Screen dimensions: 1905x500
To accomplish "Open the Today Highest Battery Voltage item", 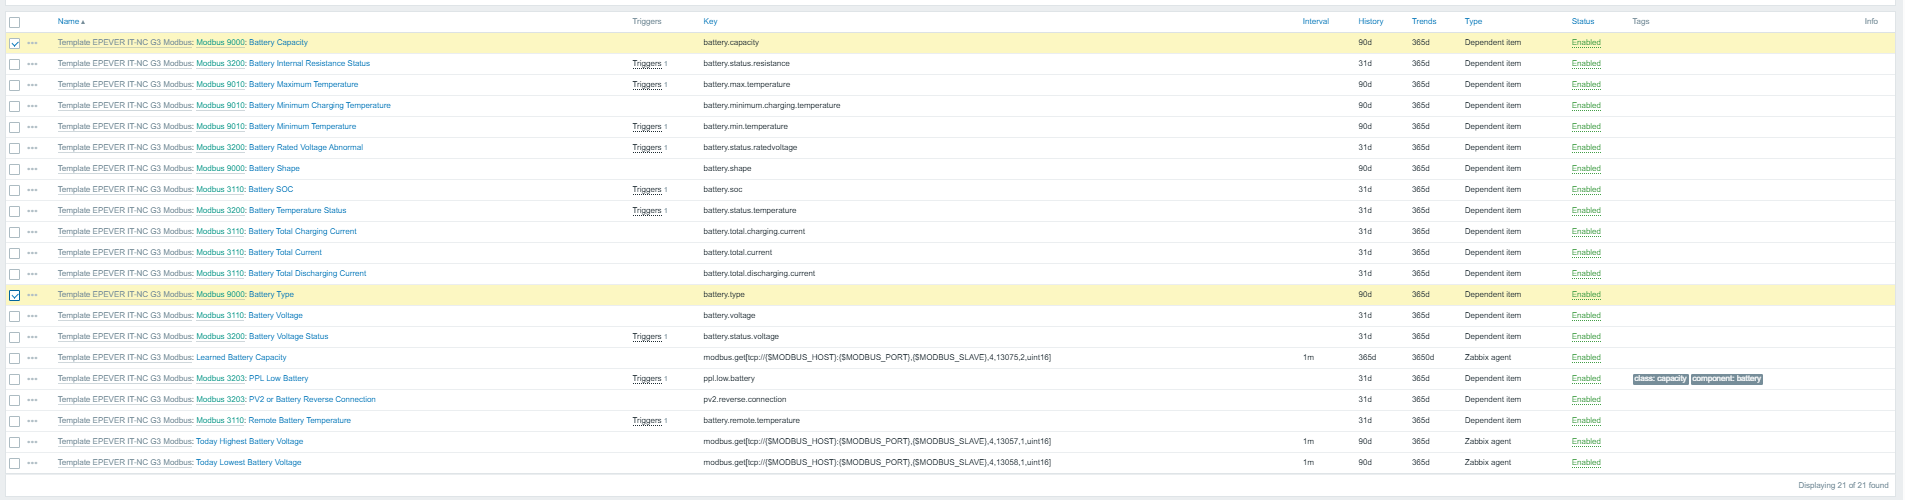I will [x=249, y=442].
